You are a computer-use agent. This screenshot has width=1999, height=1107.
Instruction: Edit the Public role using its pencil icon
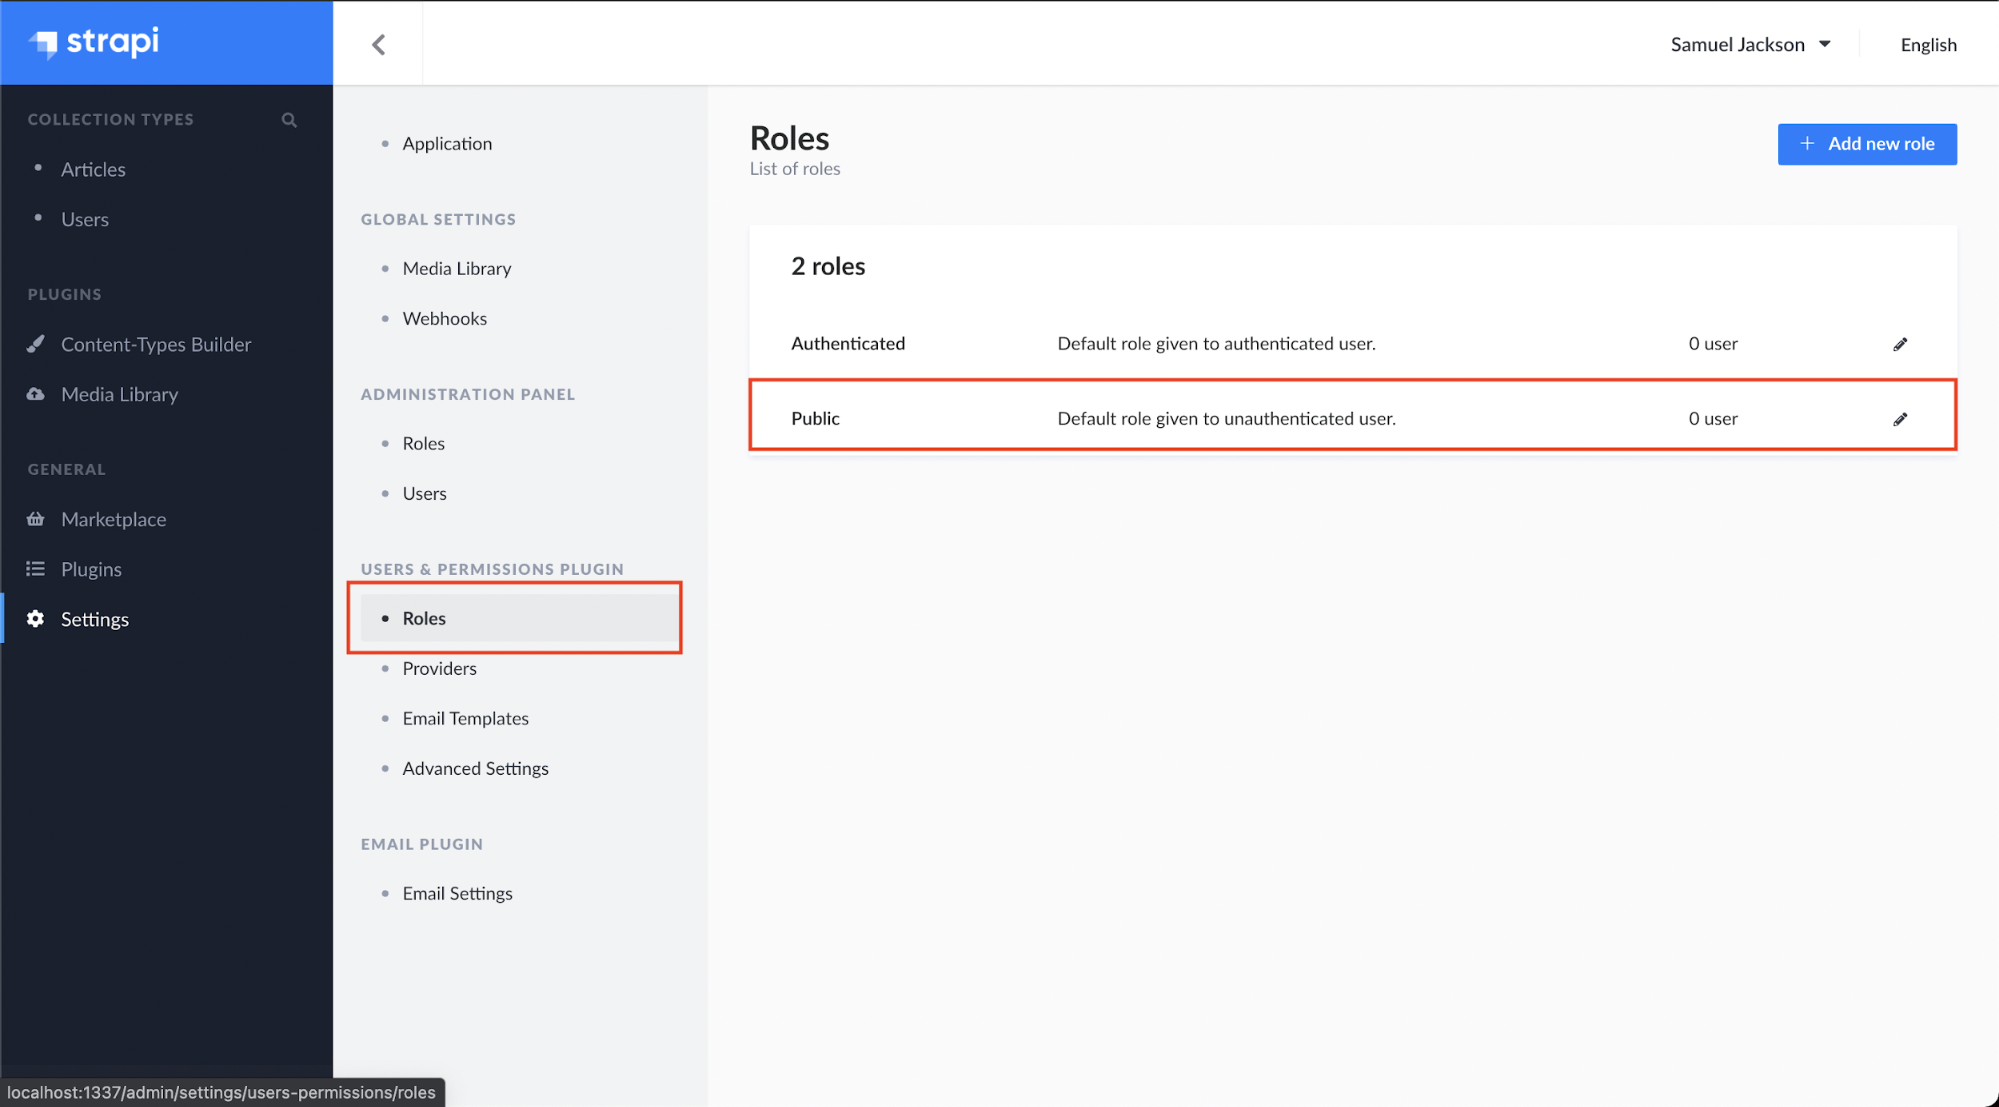[1900, 418]
